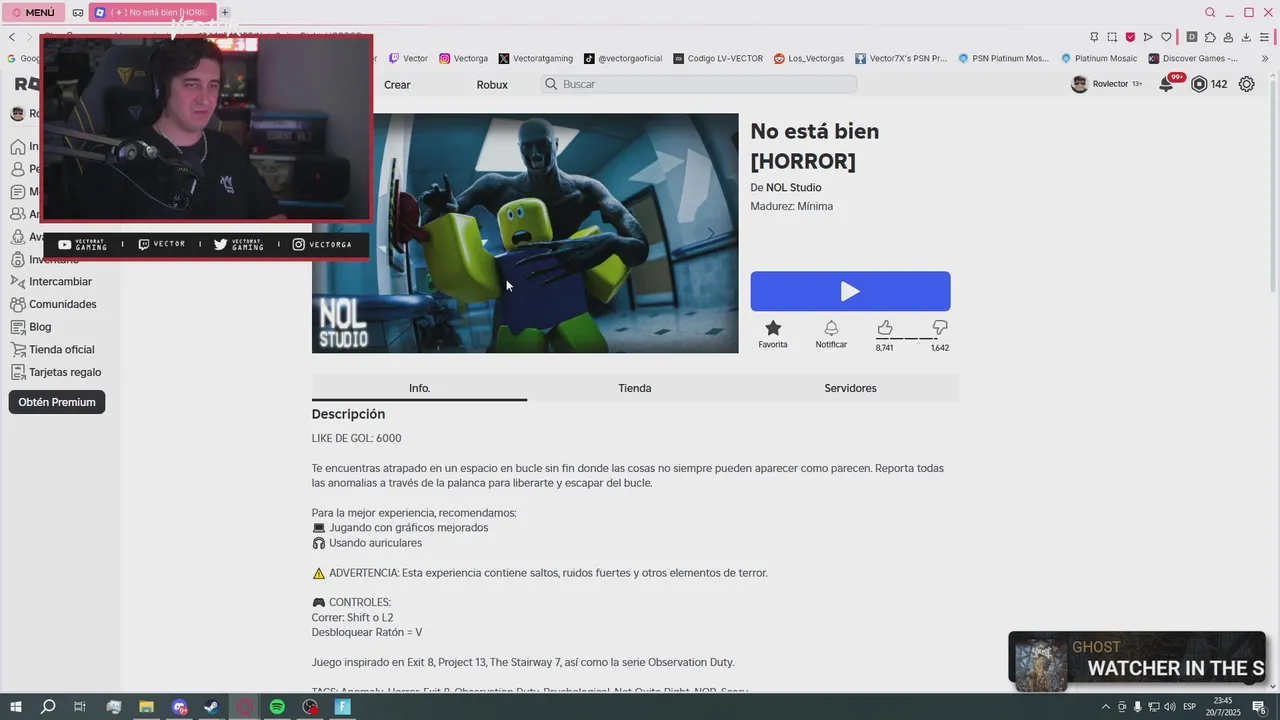Add page to bookmarks heart icon
This screenshot has width=1280, height=720.
click(1166, 37)
